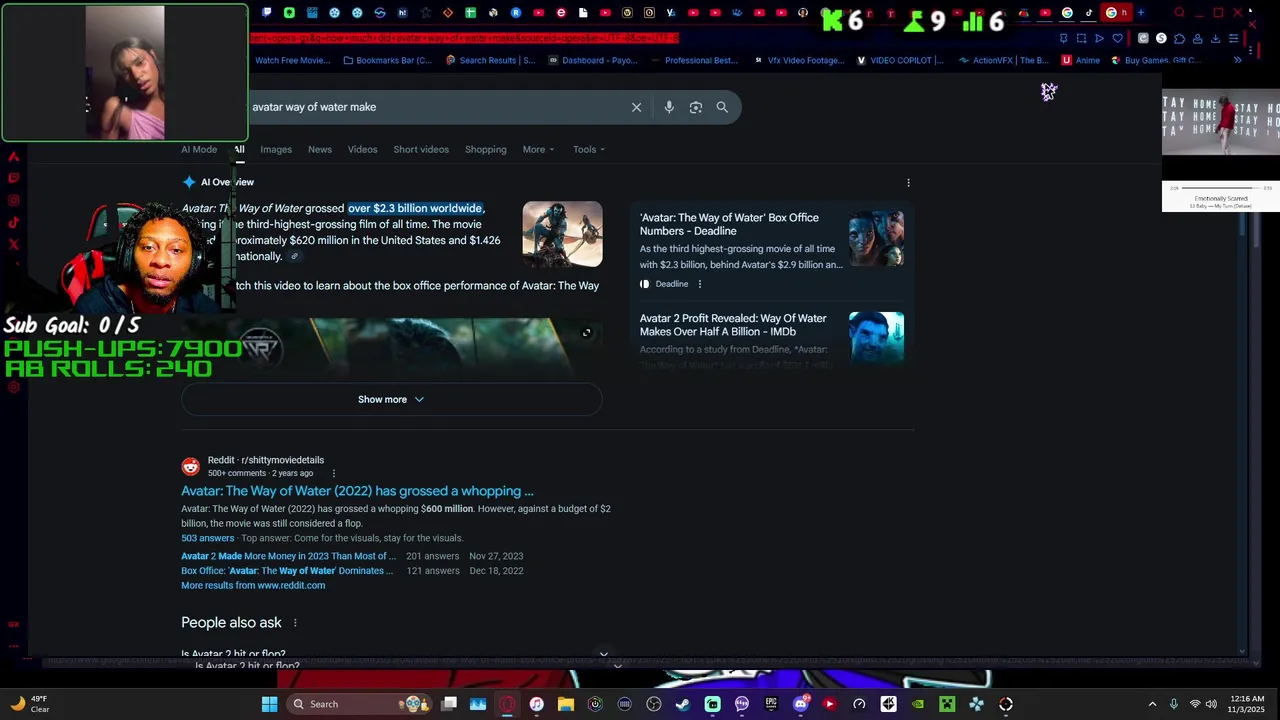Open Task View from the taskbar
The width and height of the screenshot is (1280, 720).
[449, 704]
